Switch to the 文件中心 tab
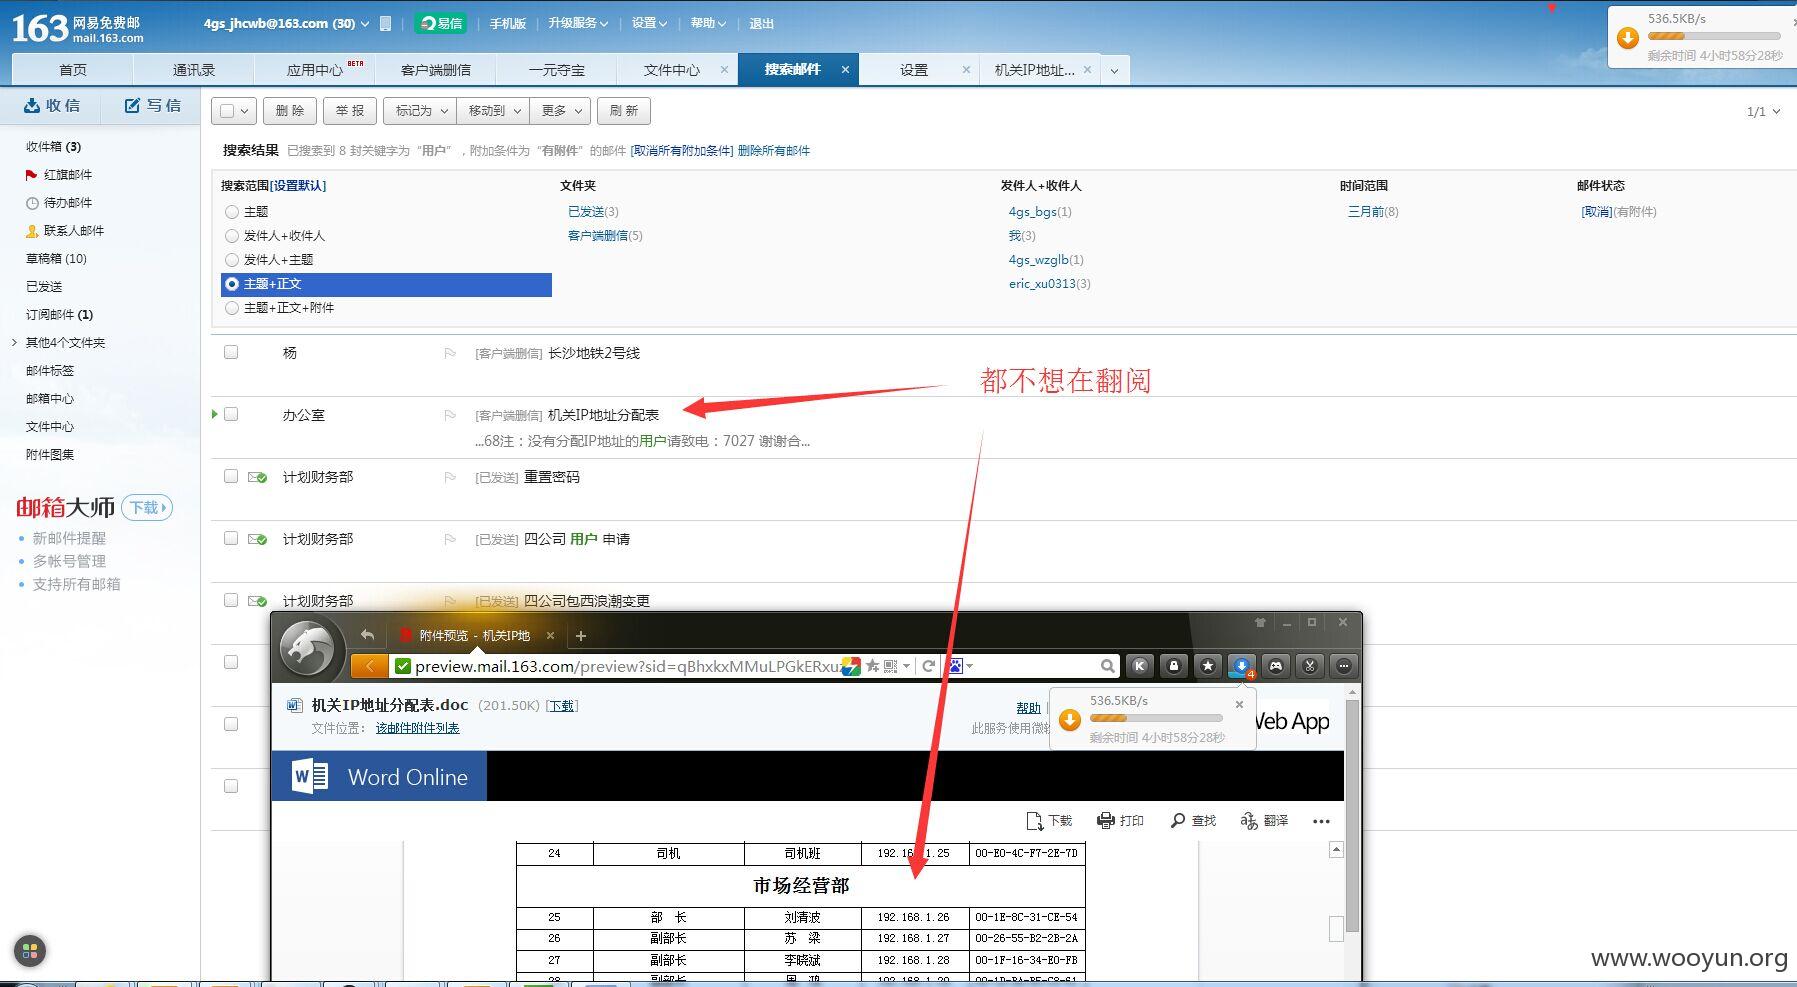The height and width of the screenshot is (987, 1797). click(671, 70)
